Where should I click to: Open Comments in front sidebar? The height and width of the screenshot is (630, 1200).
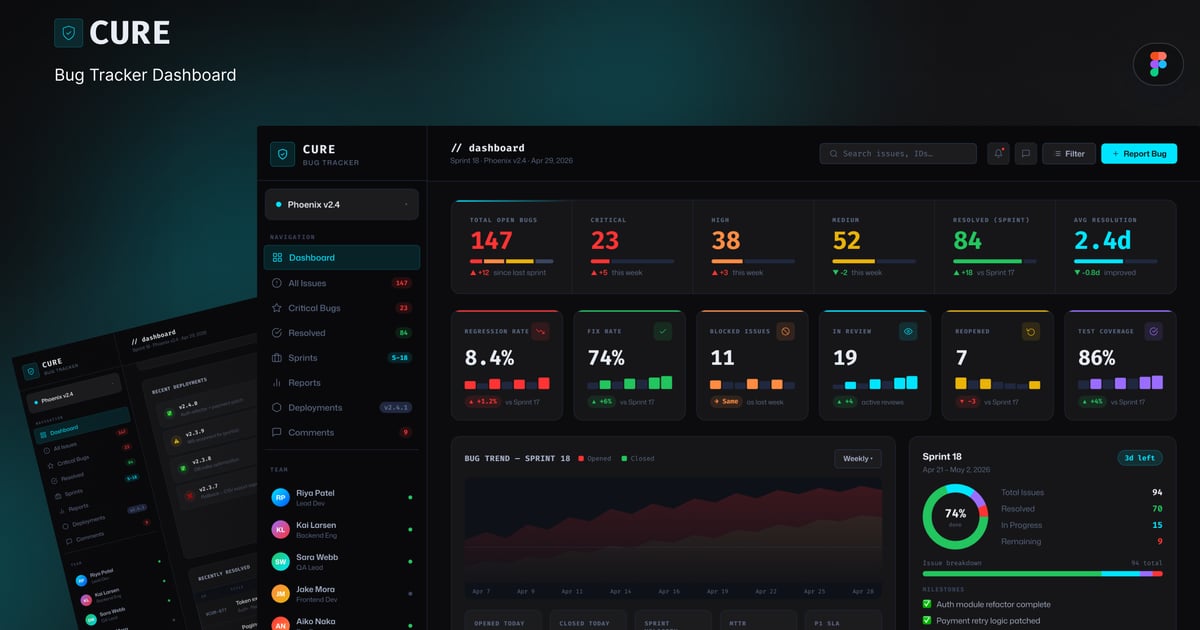tap(342, 433)
